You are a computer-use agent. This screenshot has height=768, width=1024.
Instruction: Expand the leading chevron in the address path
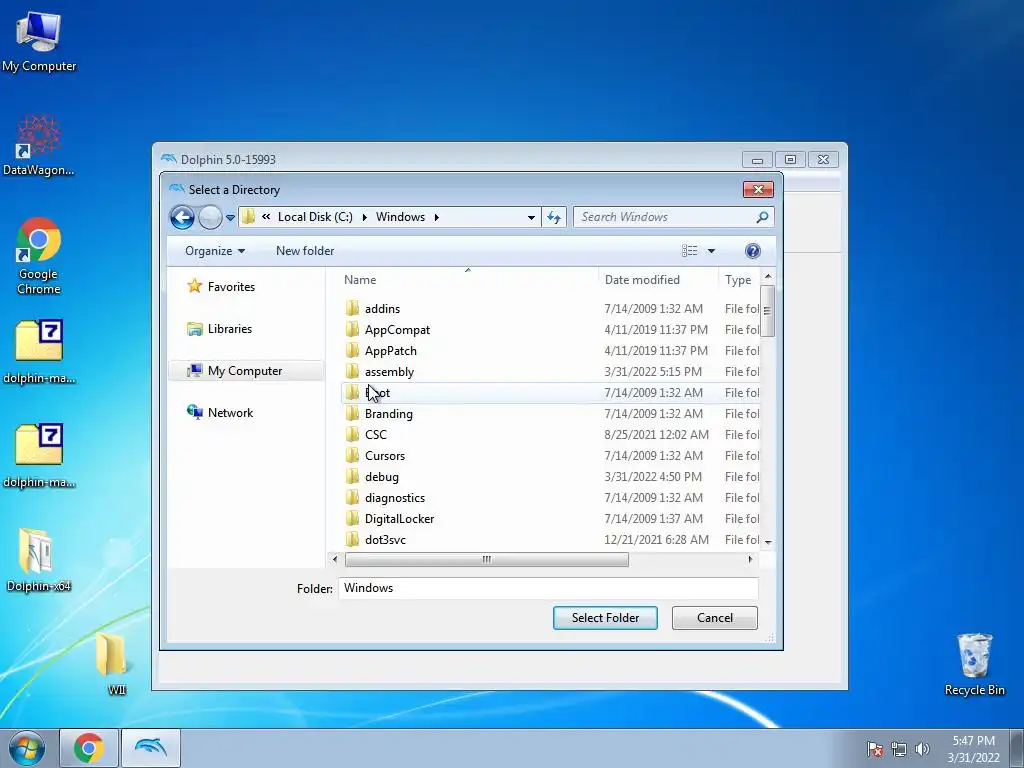point(266,217)
